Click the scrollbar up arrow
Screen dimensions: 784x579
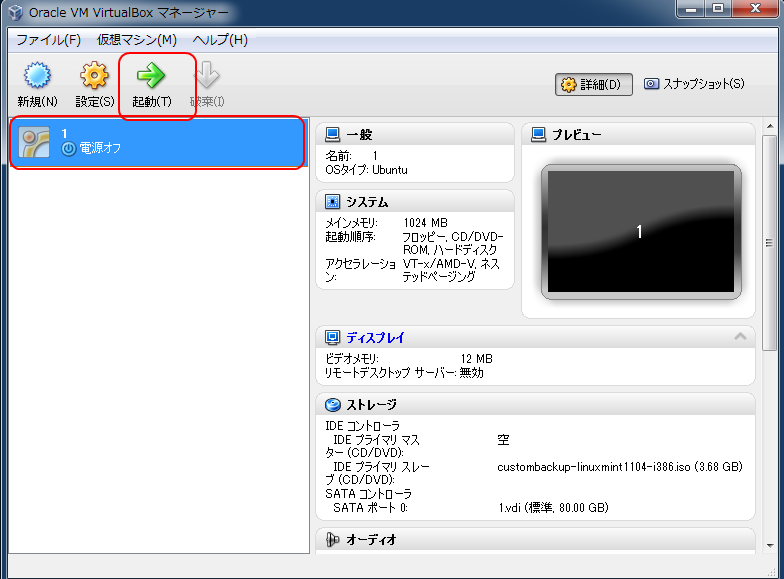click(770, 126)
